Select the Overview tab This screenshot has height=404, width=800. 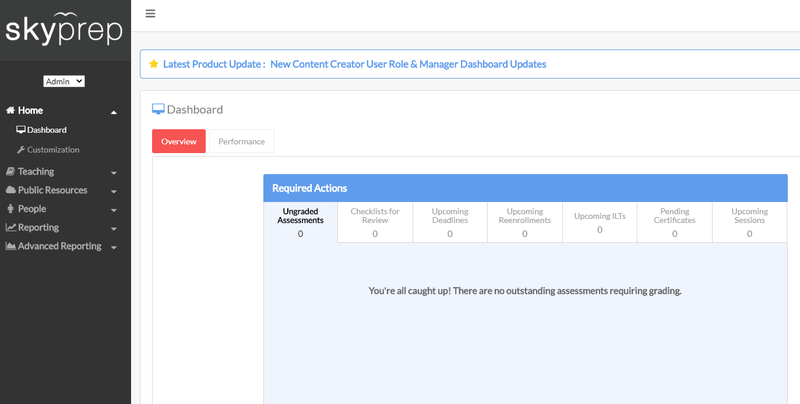[x=179, y=141]
